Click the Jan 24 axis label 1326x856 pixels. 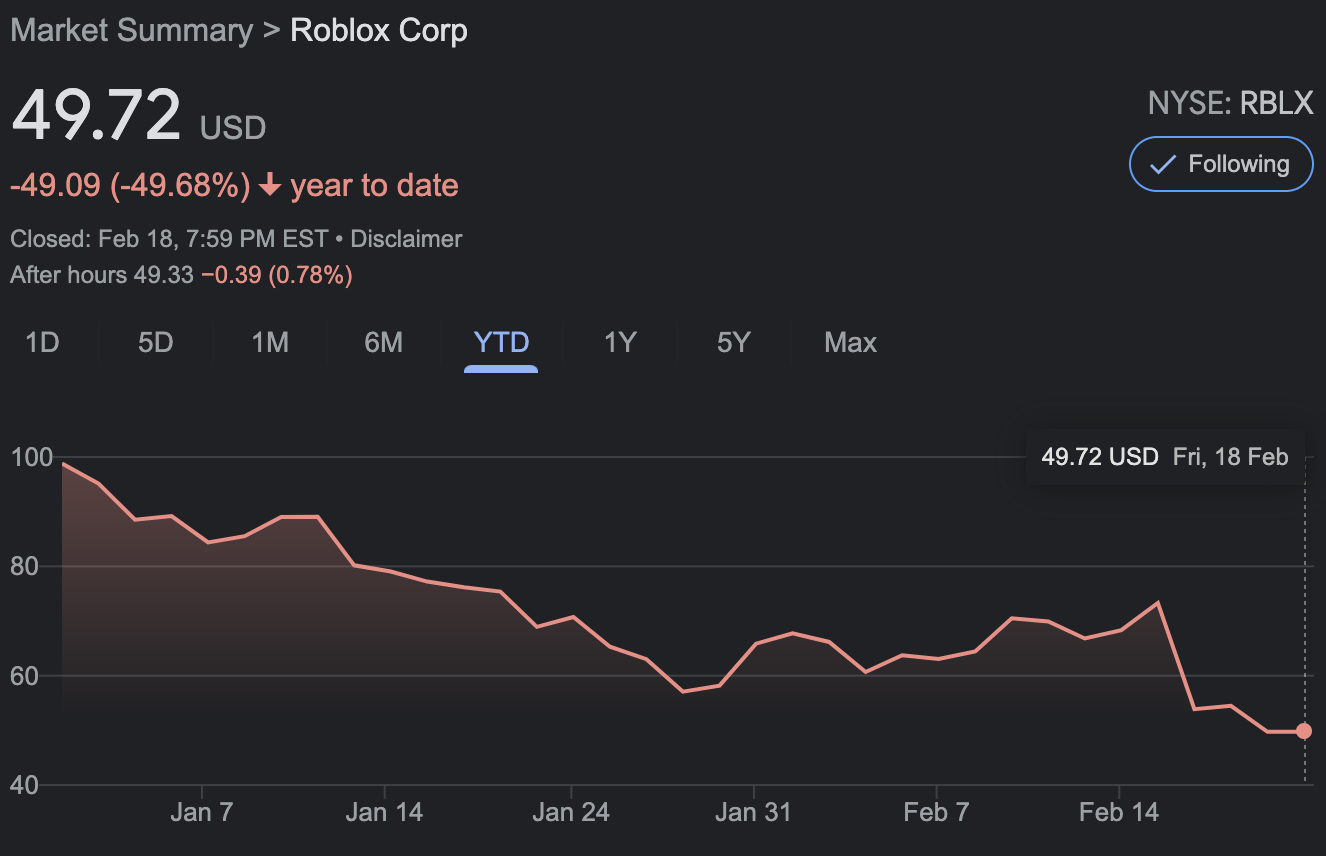coord(570,812)
